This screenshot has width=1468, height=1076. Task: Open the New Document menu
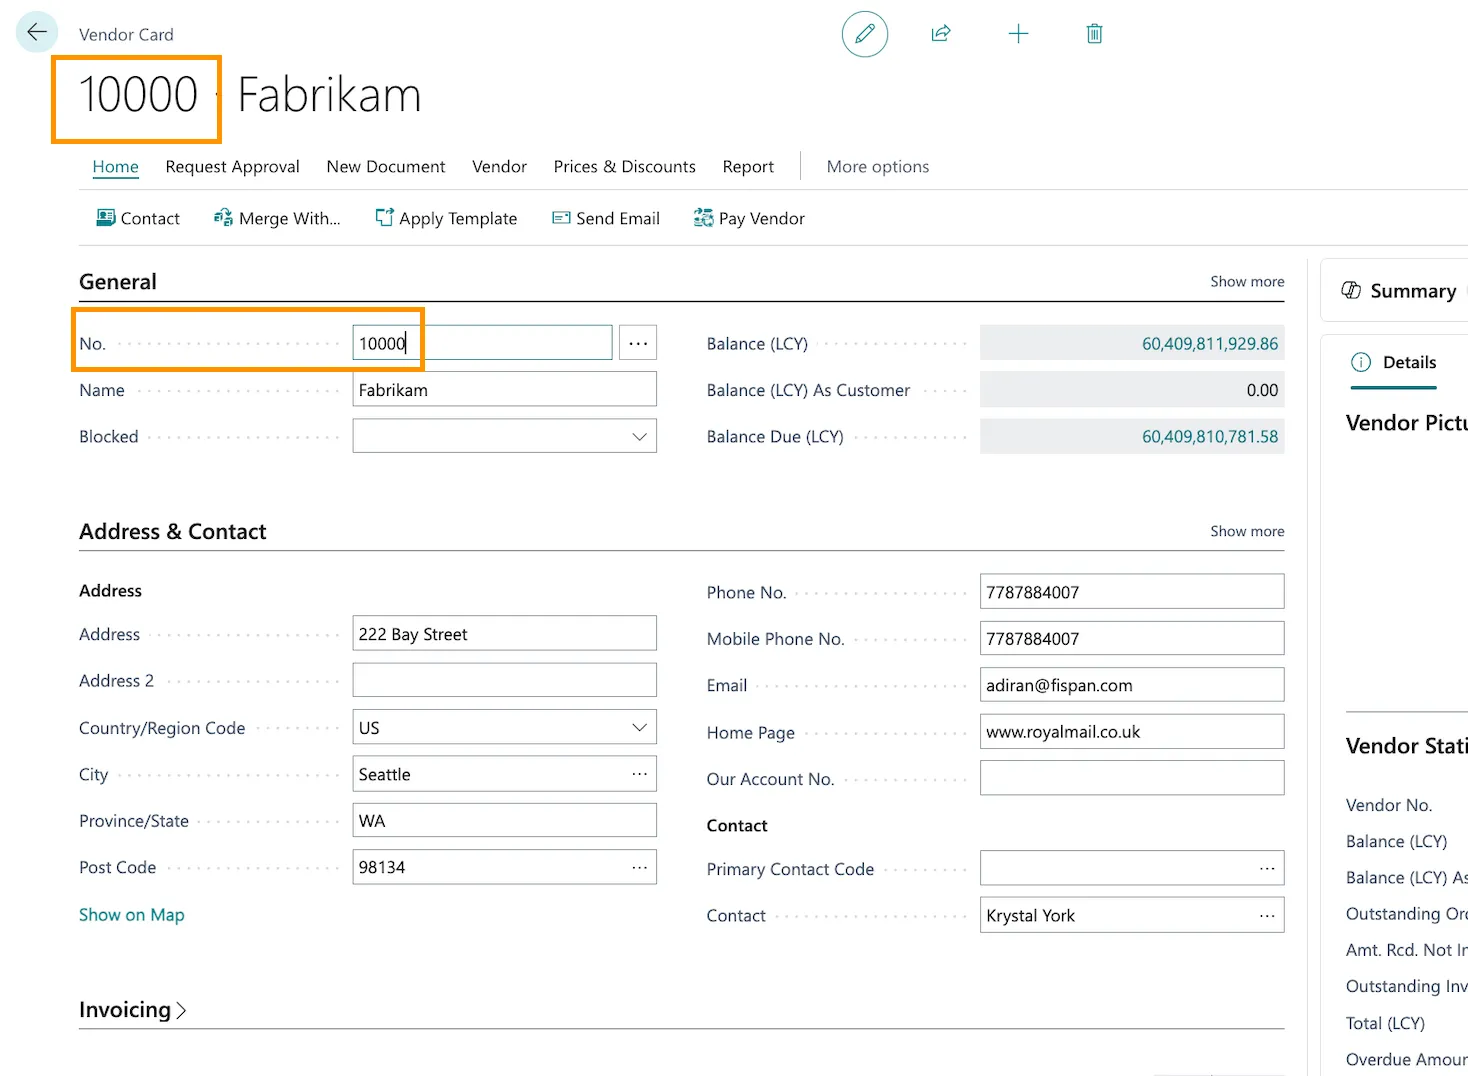[386, 167]
